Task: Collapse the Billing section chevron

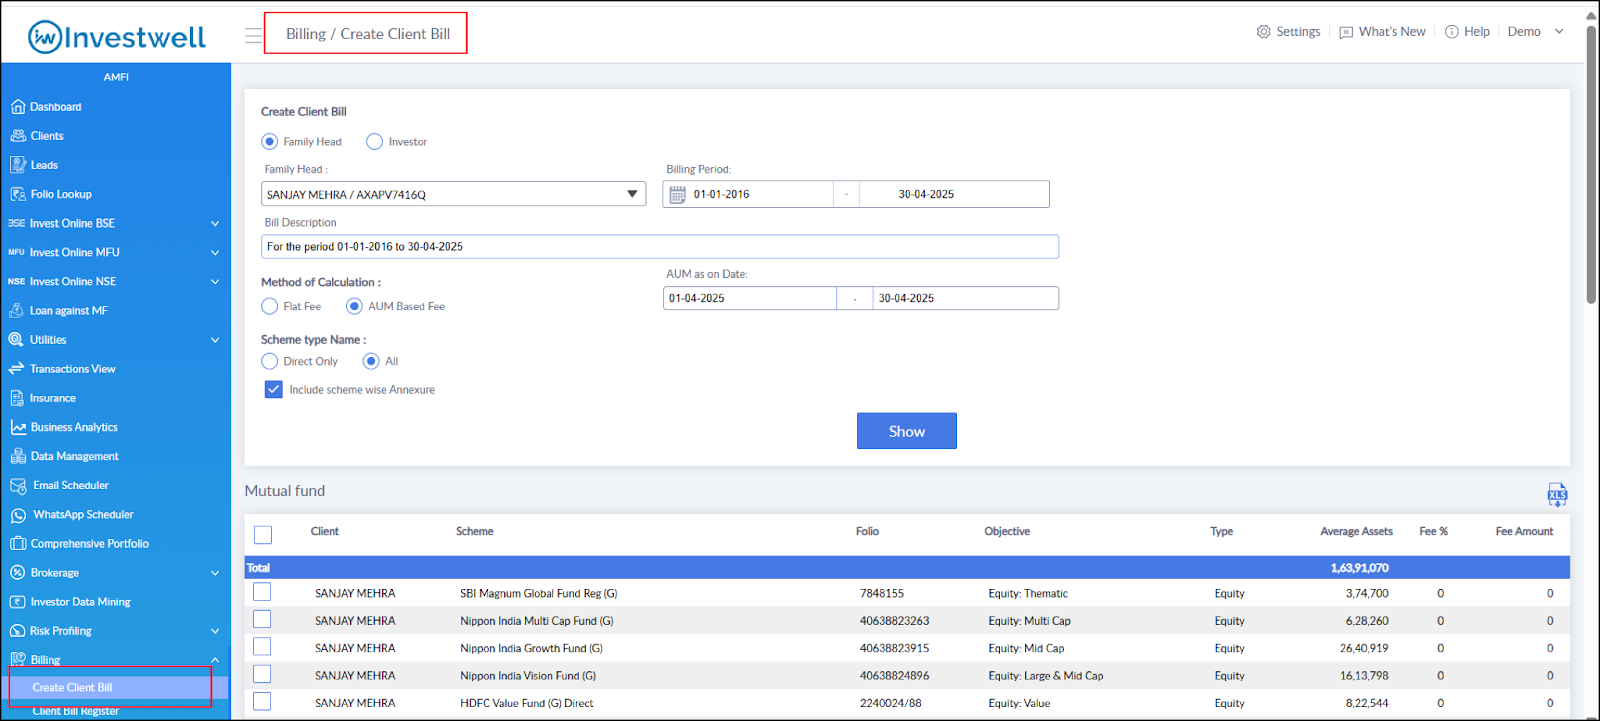Action: click(x=215, y=660)
